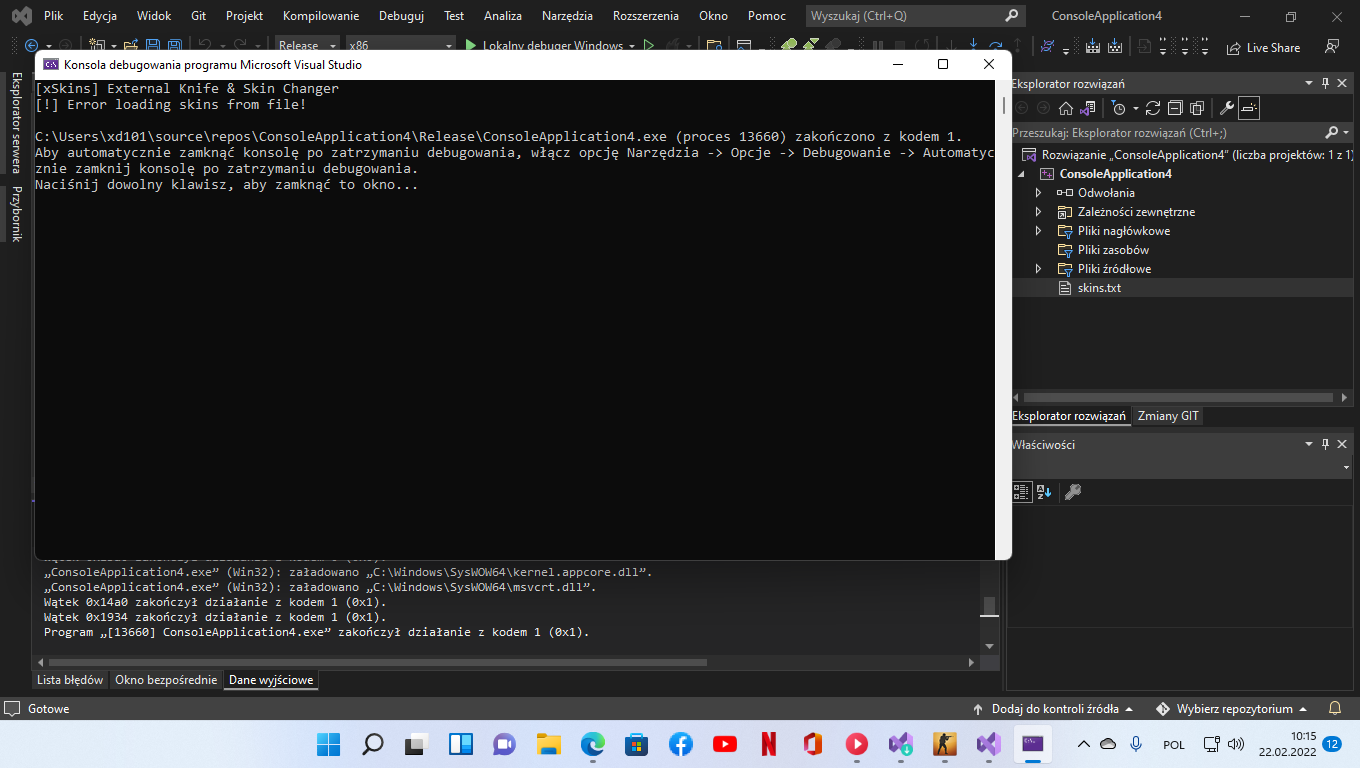Pin the Eksplorator rozwiązań panel
1360x768 pixels.
1326,84
